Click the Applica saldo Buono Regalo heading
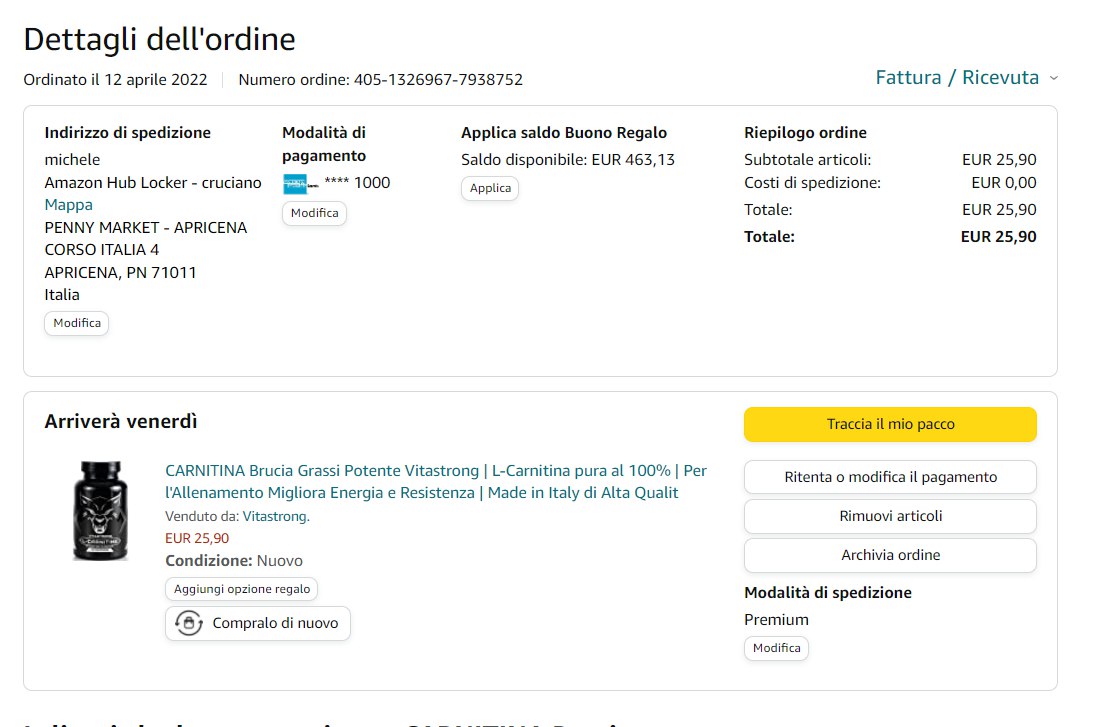 pos(564,133)
